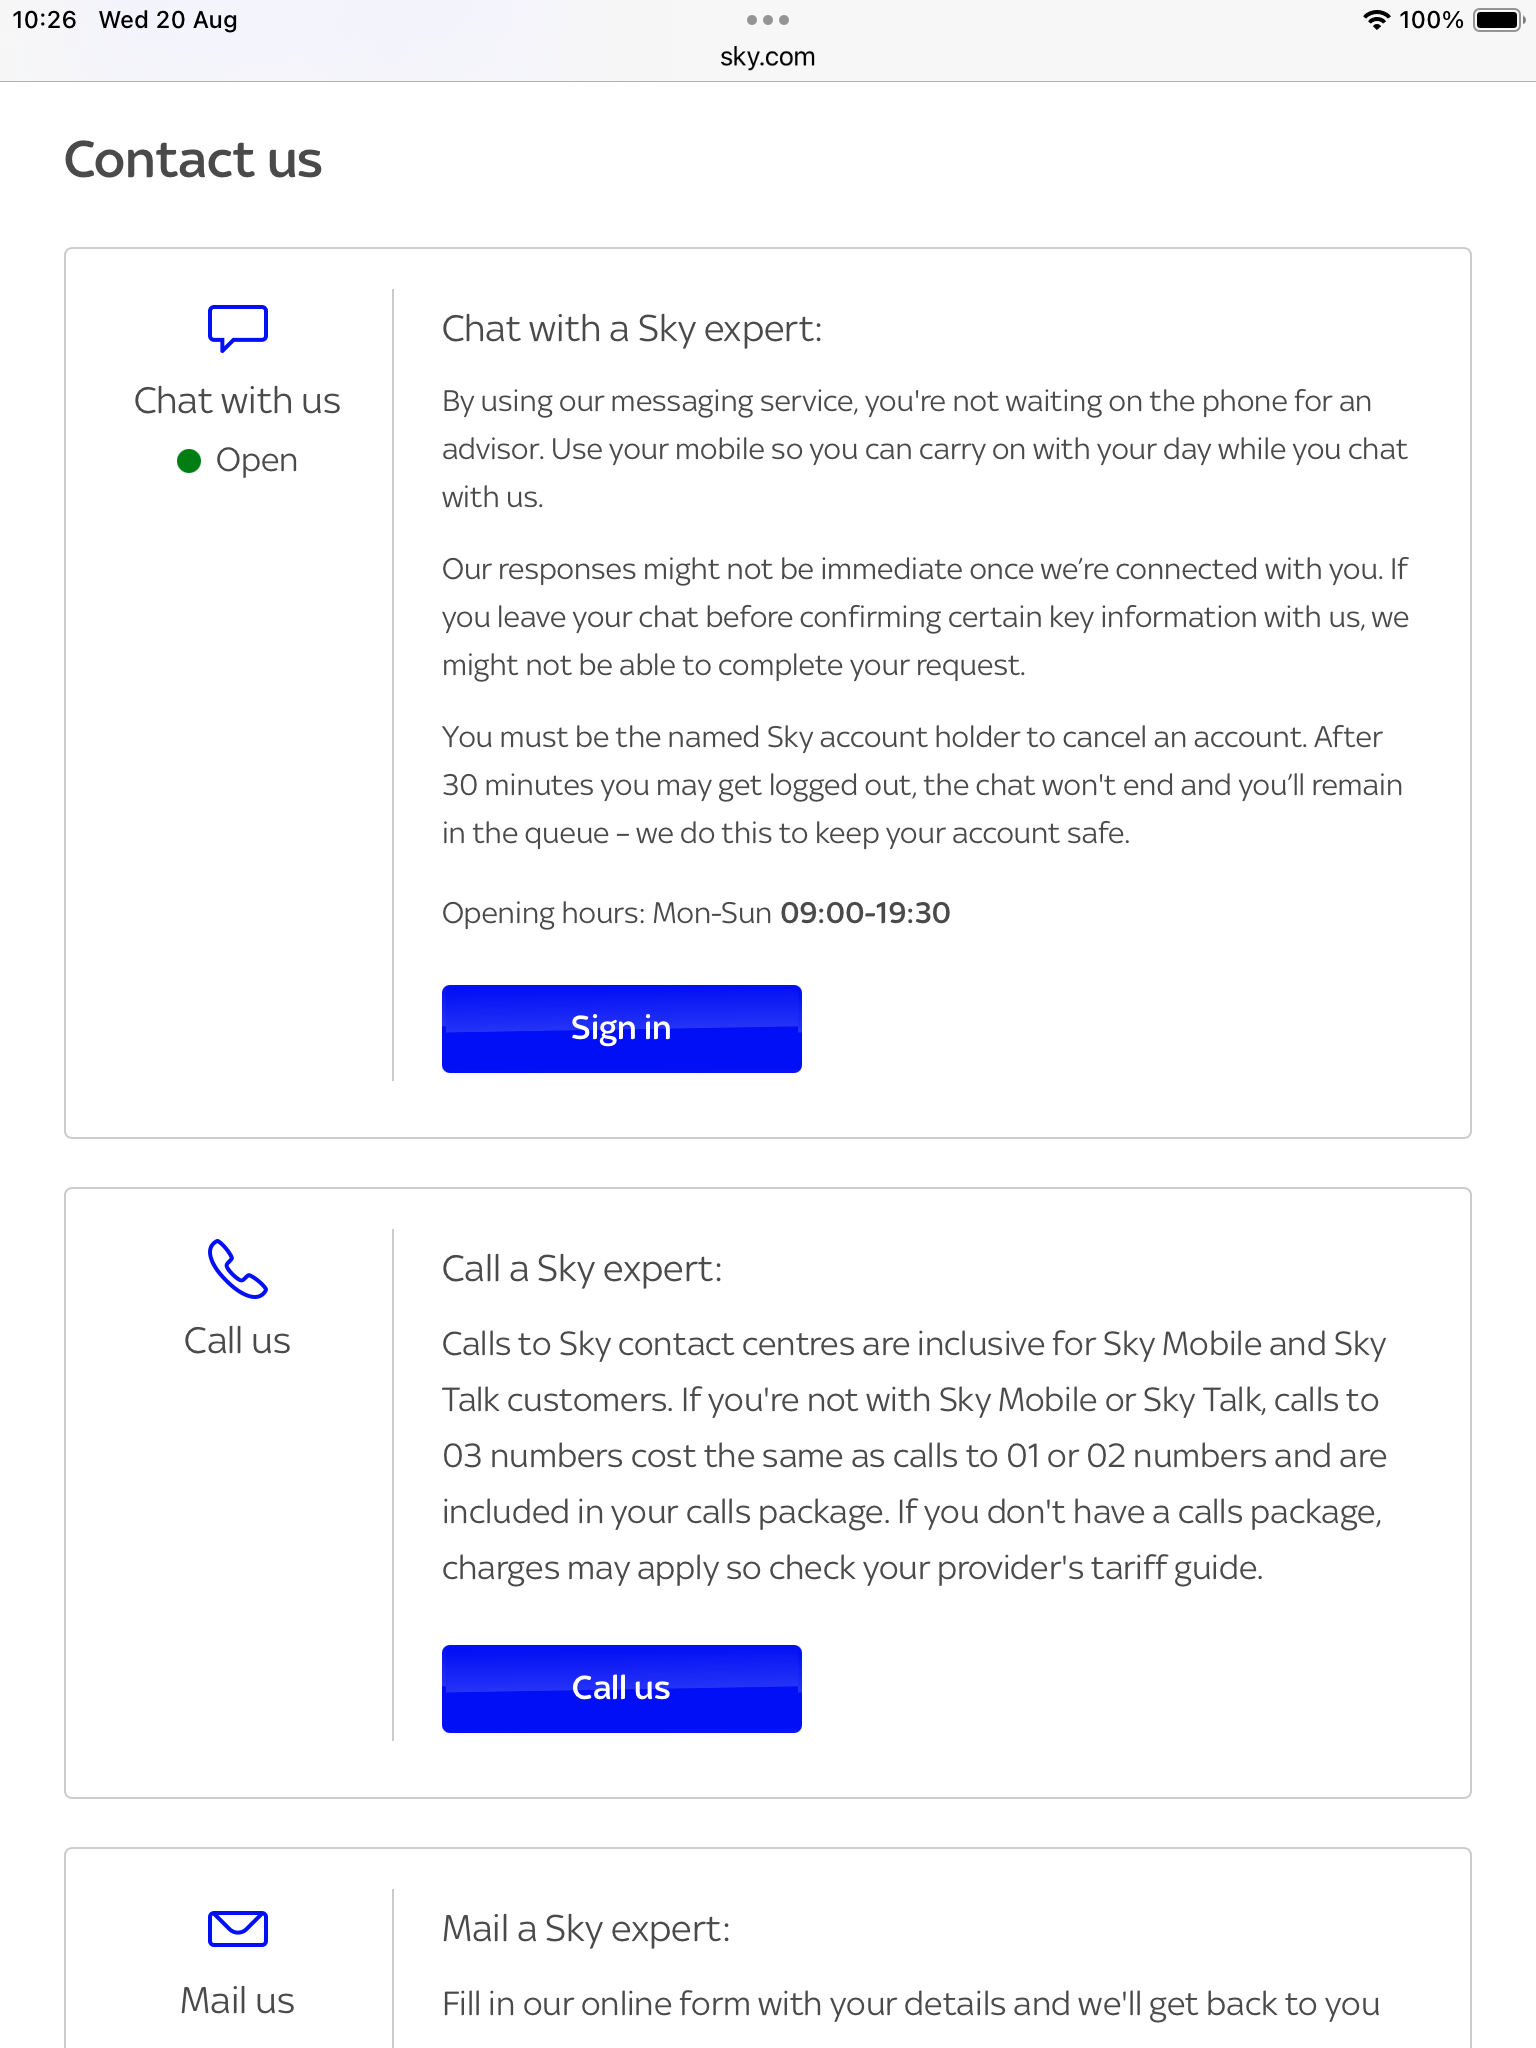
Task: Click the 'Chat with a Sky expert:' heading
Action: click(632, 329)
